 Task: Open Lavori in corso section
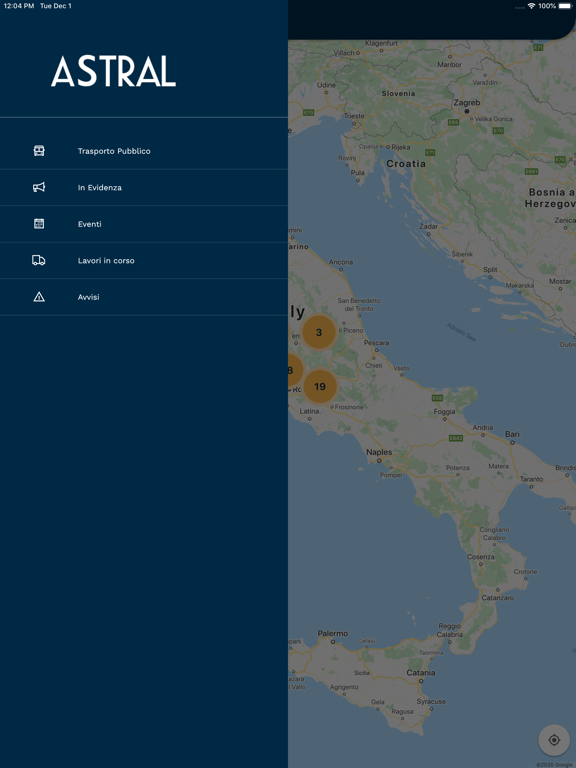coord(144,261)
